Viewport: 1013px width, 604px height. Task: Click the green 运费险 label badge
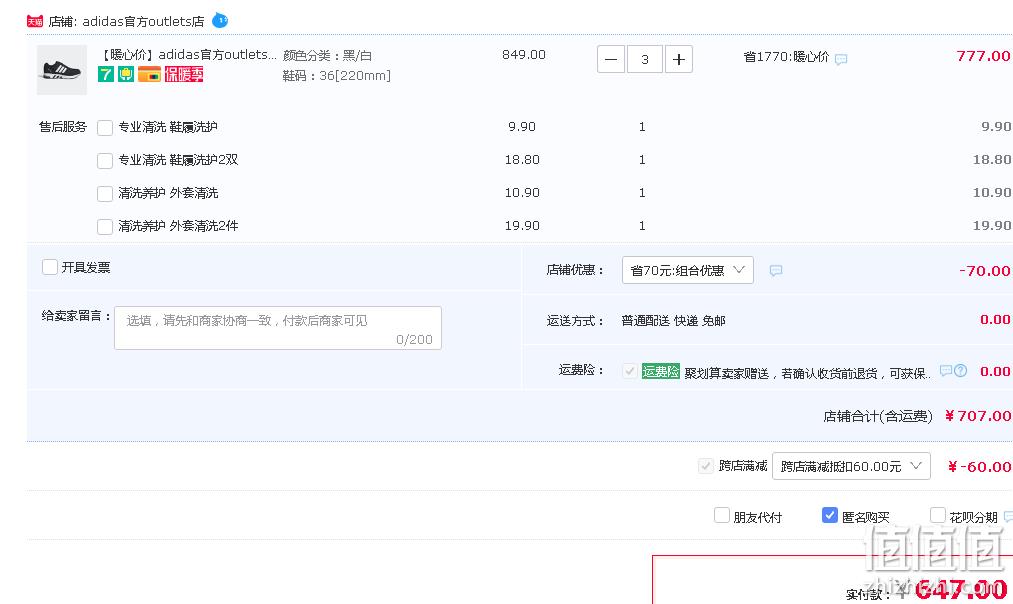(660, 371)
